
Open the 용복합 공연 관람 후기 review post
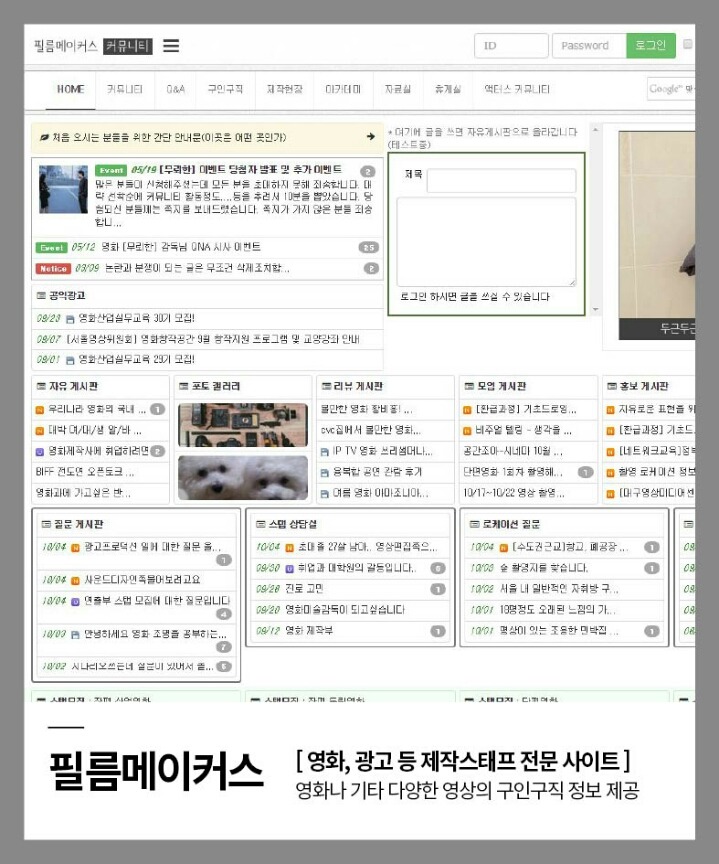(377, 472)
